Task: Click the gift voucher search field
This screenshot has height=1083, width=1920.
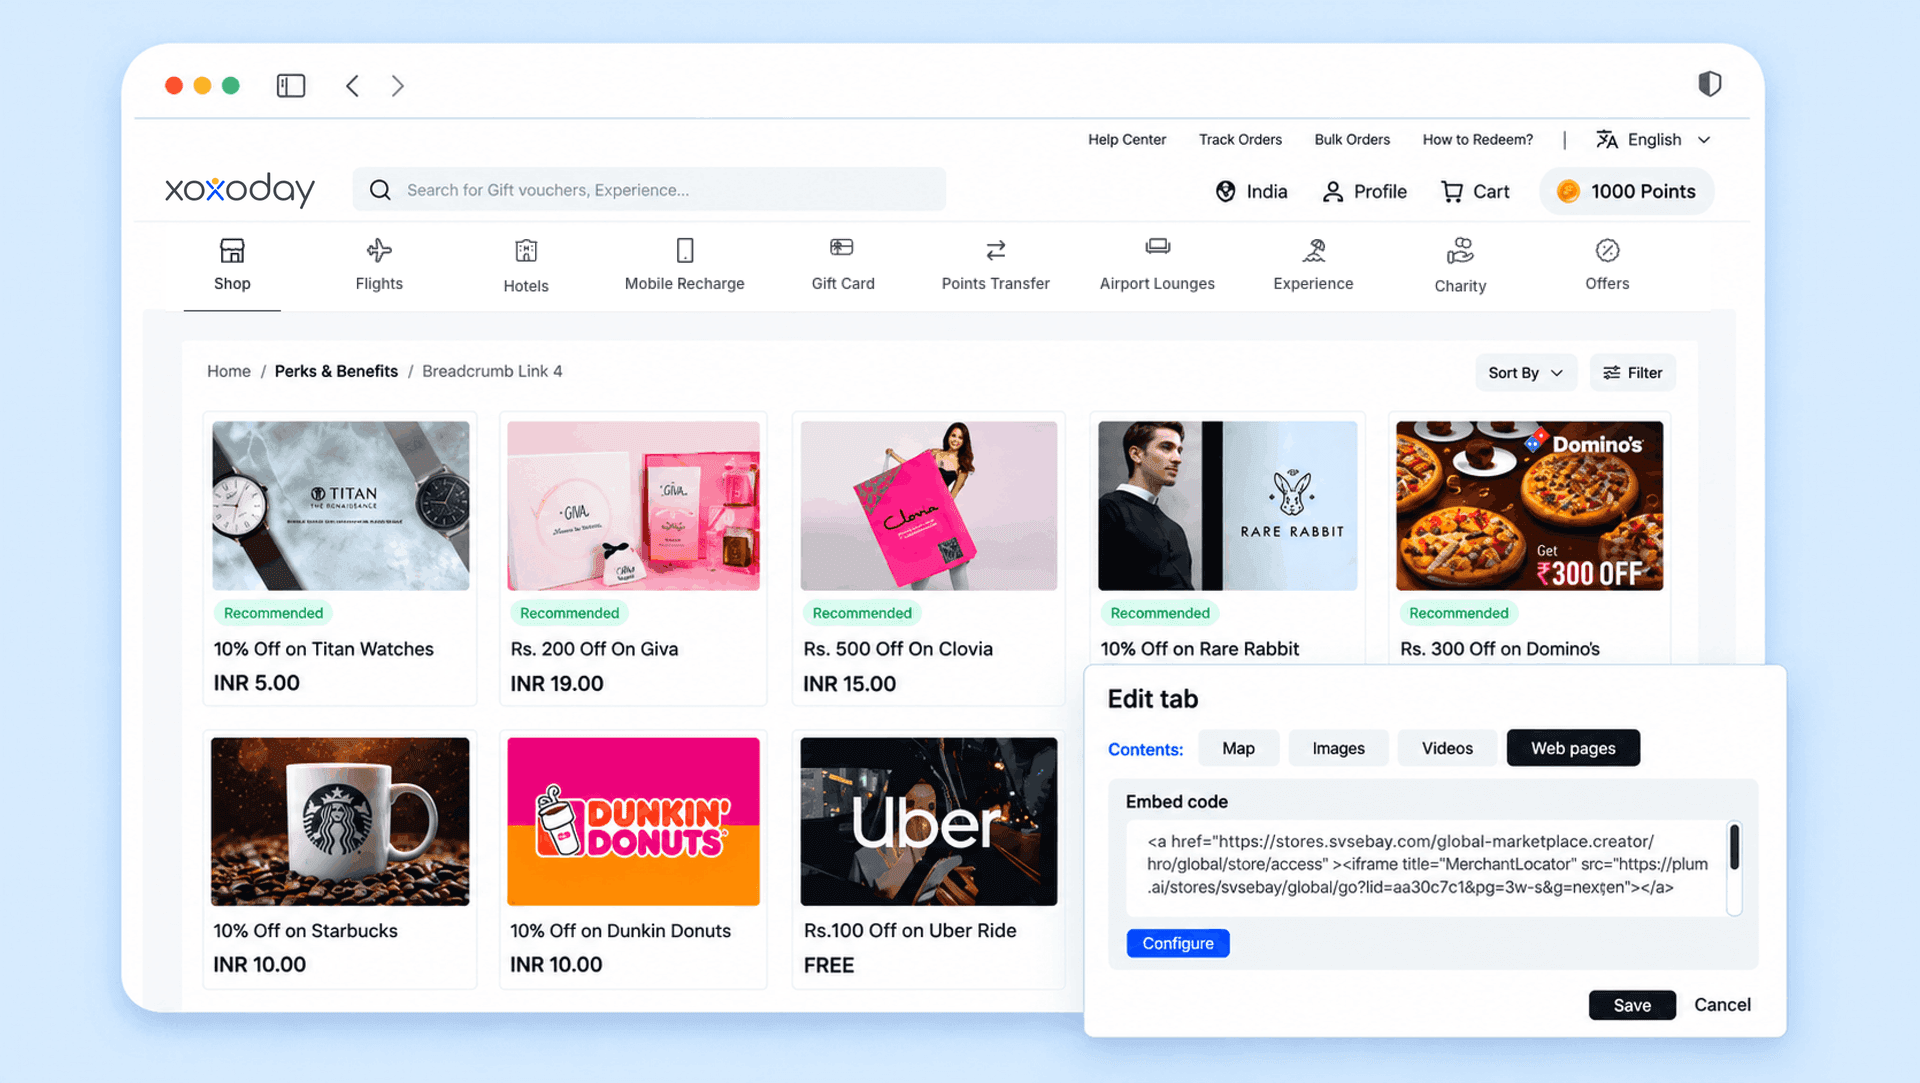Action: click(649, 190)
